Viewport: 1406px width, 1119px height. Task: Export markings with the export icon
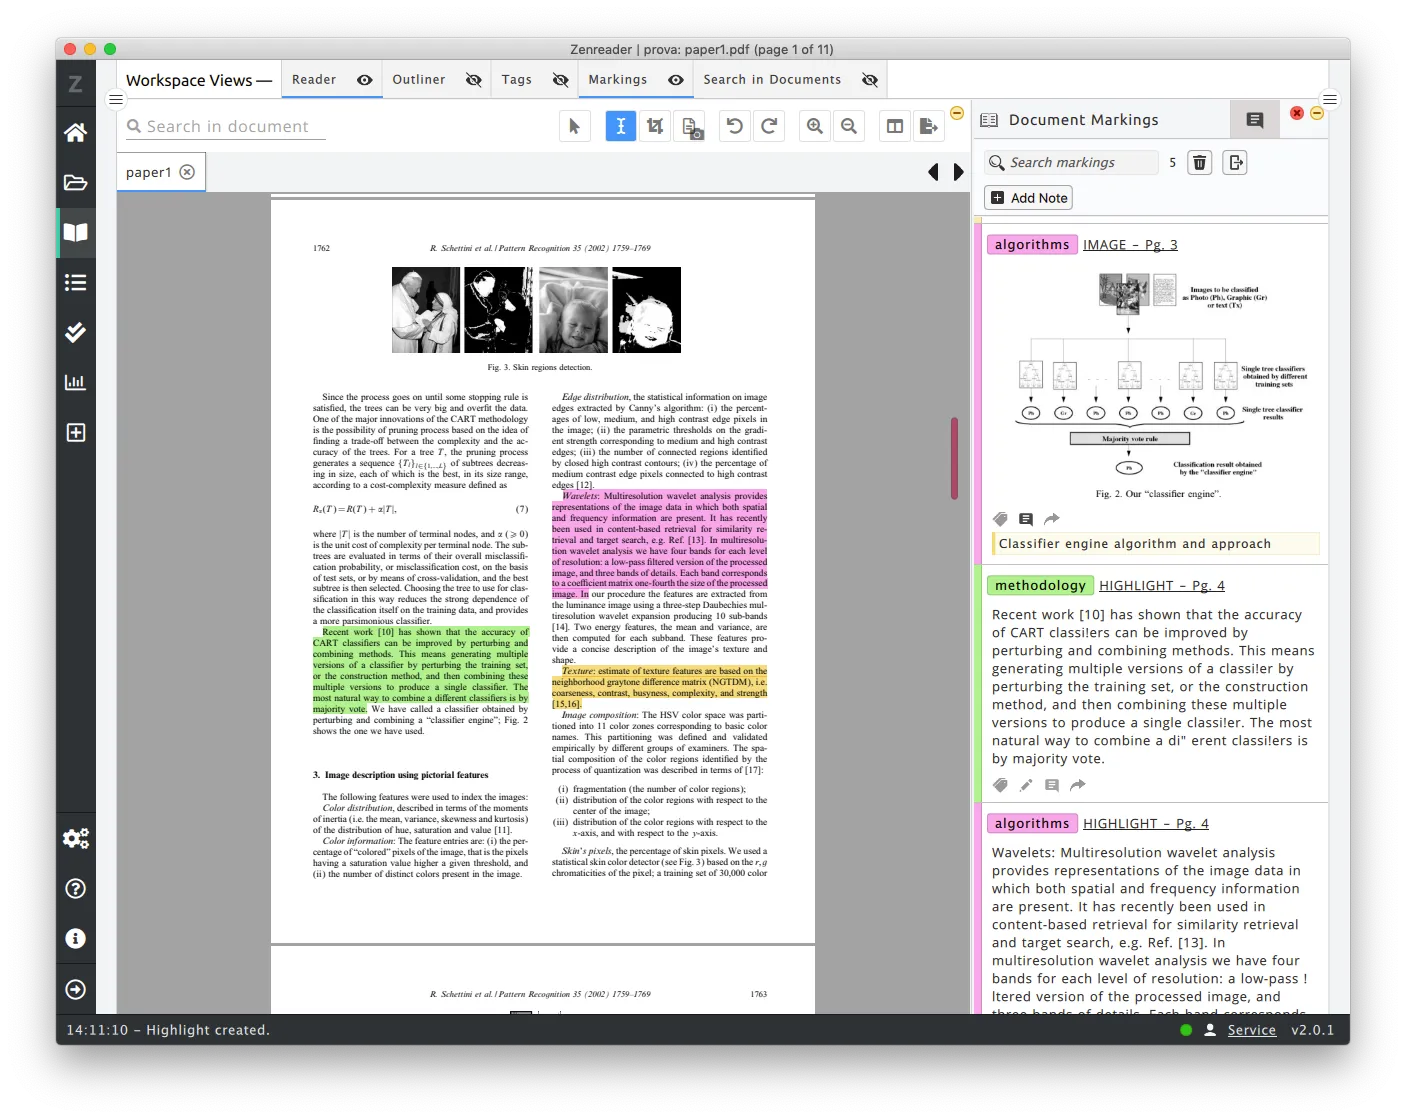click(1235, 162)
